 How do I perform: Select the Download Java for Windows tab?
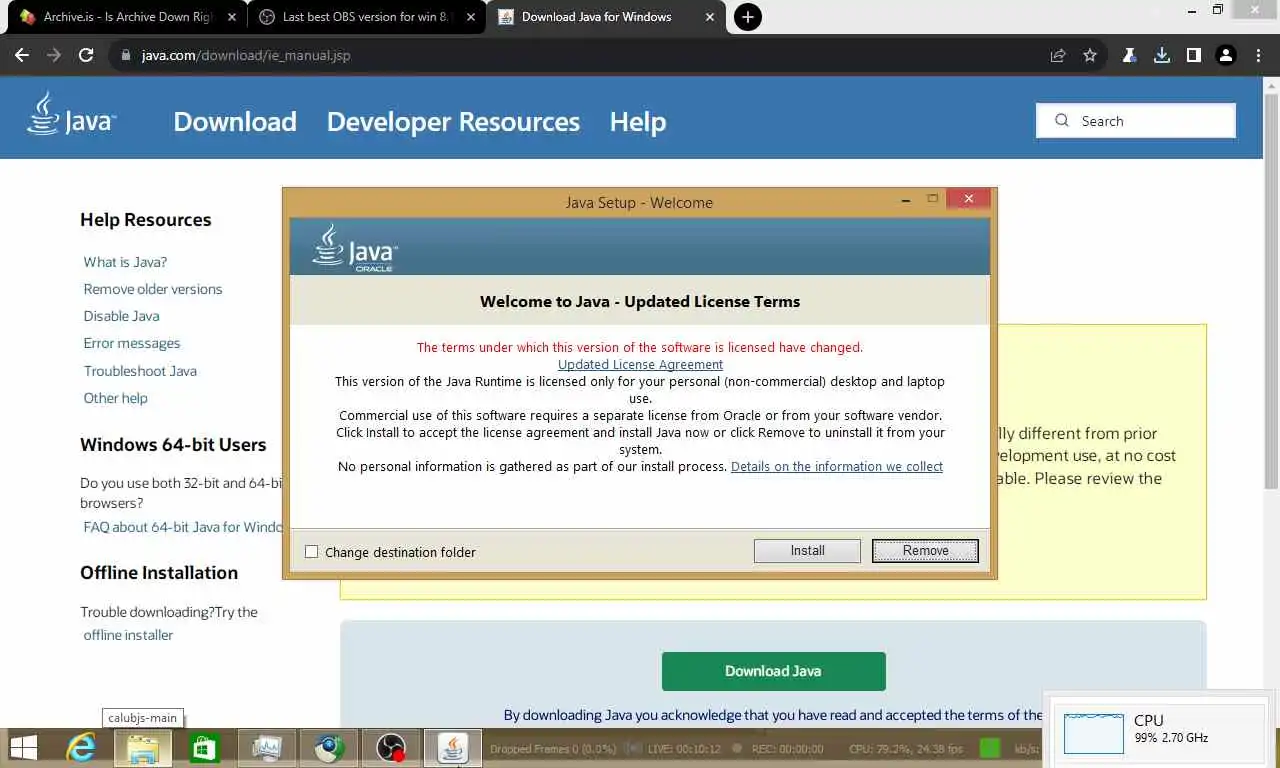(605, 17)
